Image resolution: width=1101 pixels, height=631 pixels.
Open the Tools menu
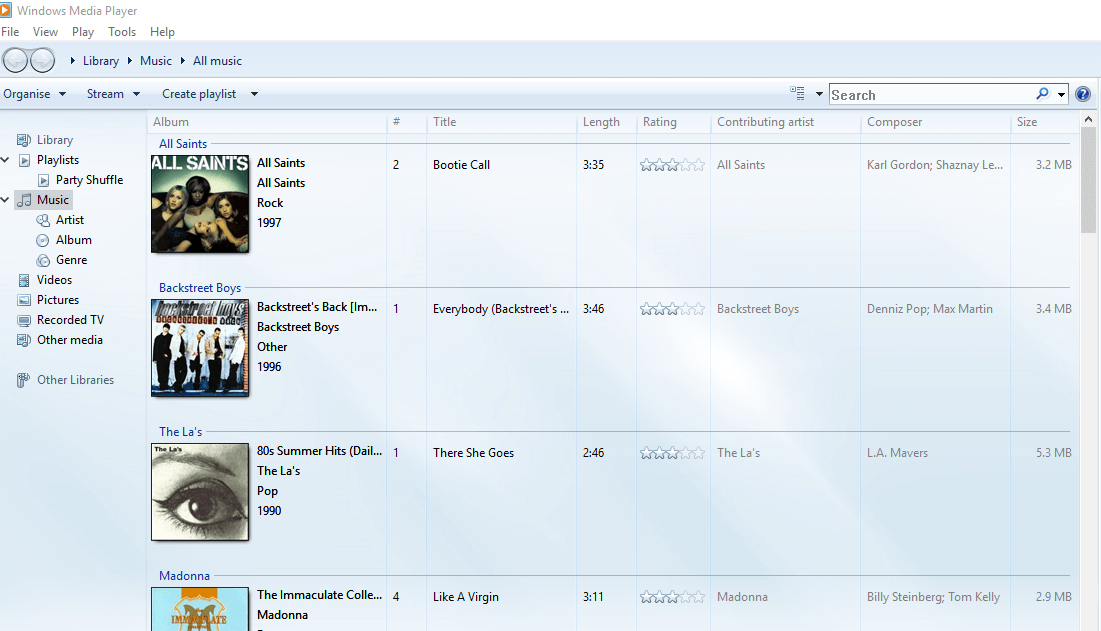[121, 32]
